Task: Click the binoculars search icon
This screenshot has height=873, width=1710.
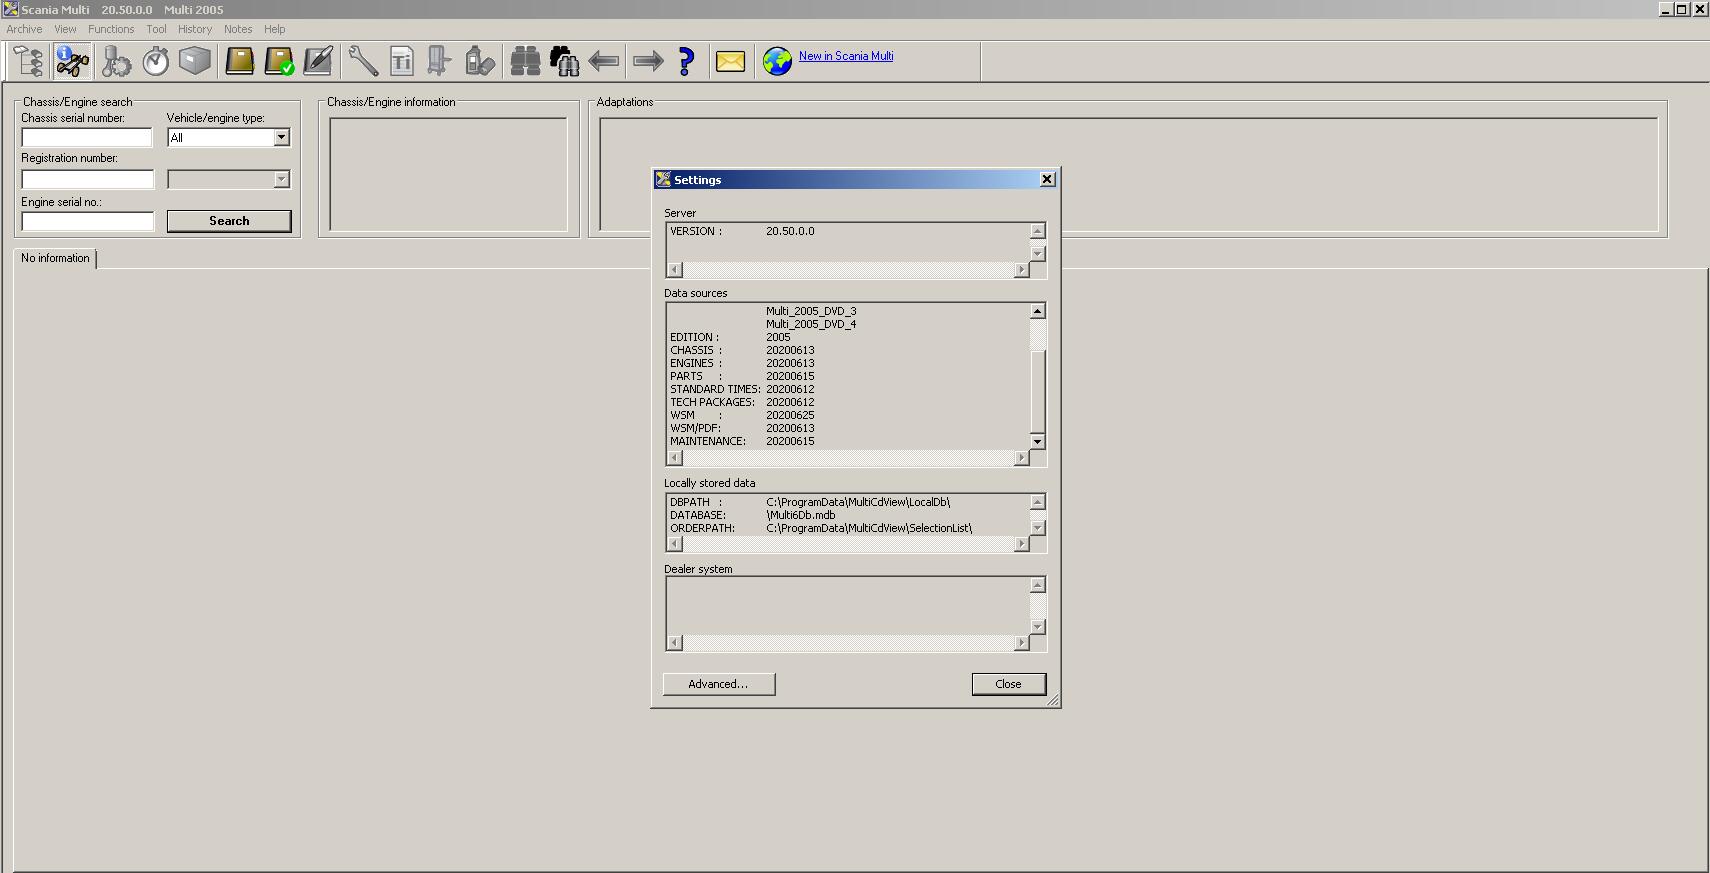Action: tap(525, 61)
